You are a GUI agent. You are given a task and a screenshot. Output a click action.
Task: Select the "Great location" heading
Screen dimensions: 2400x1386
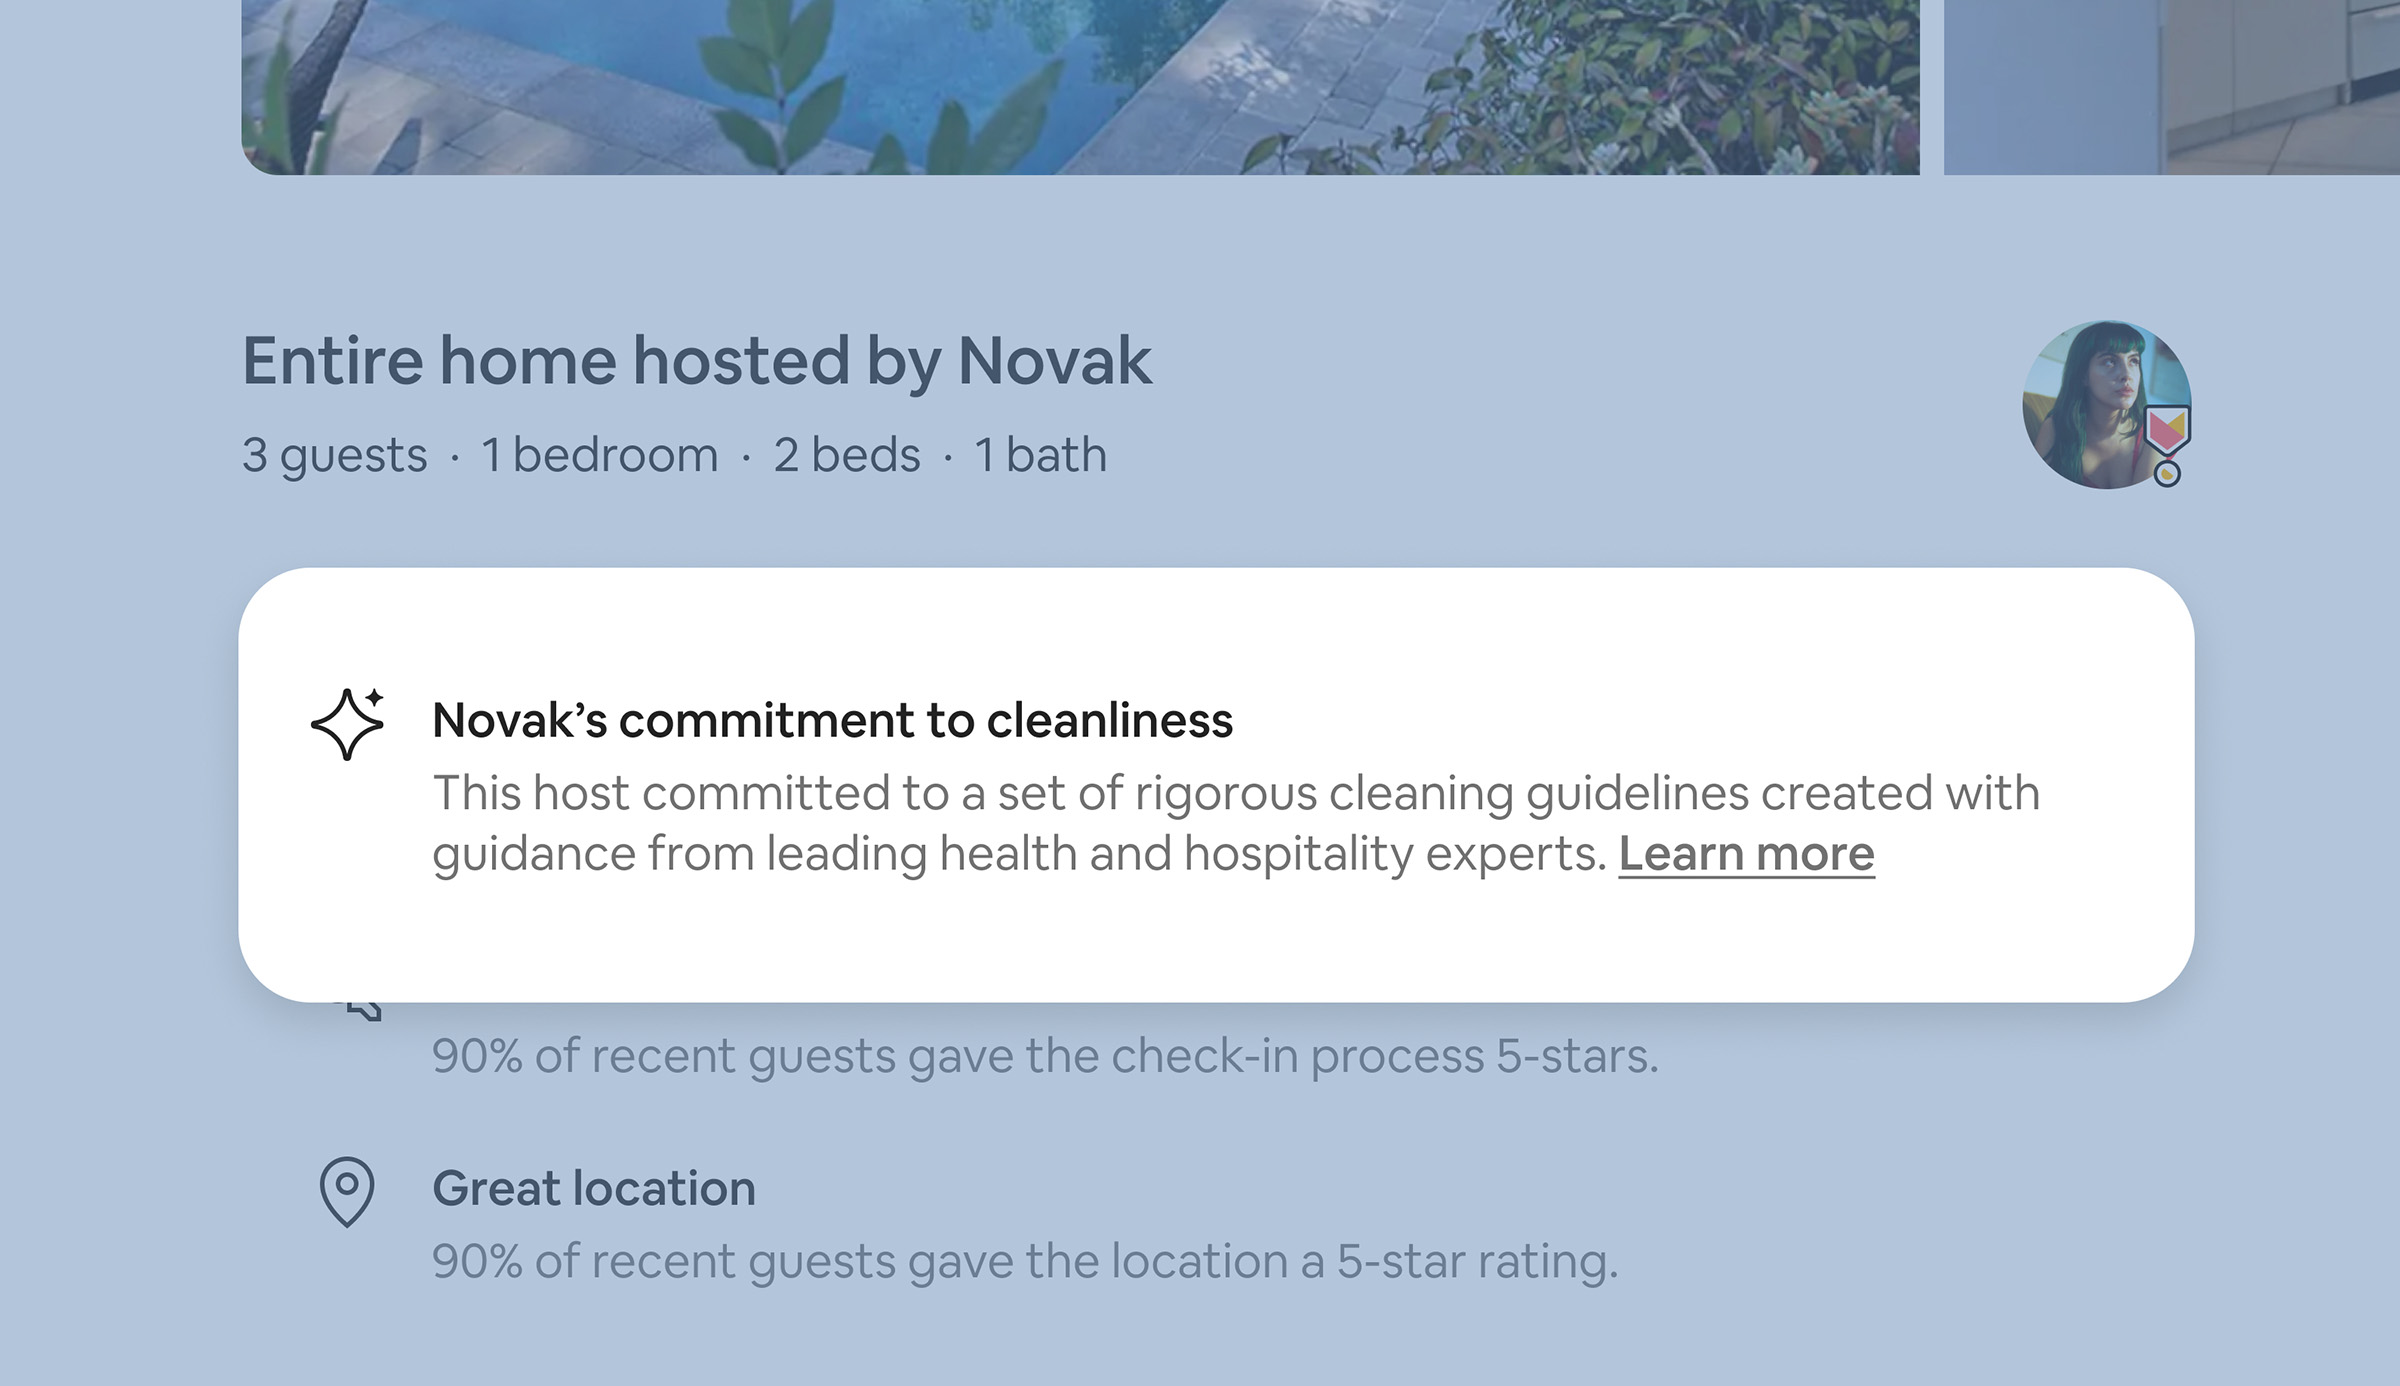[x=593, y=1189]
